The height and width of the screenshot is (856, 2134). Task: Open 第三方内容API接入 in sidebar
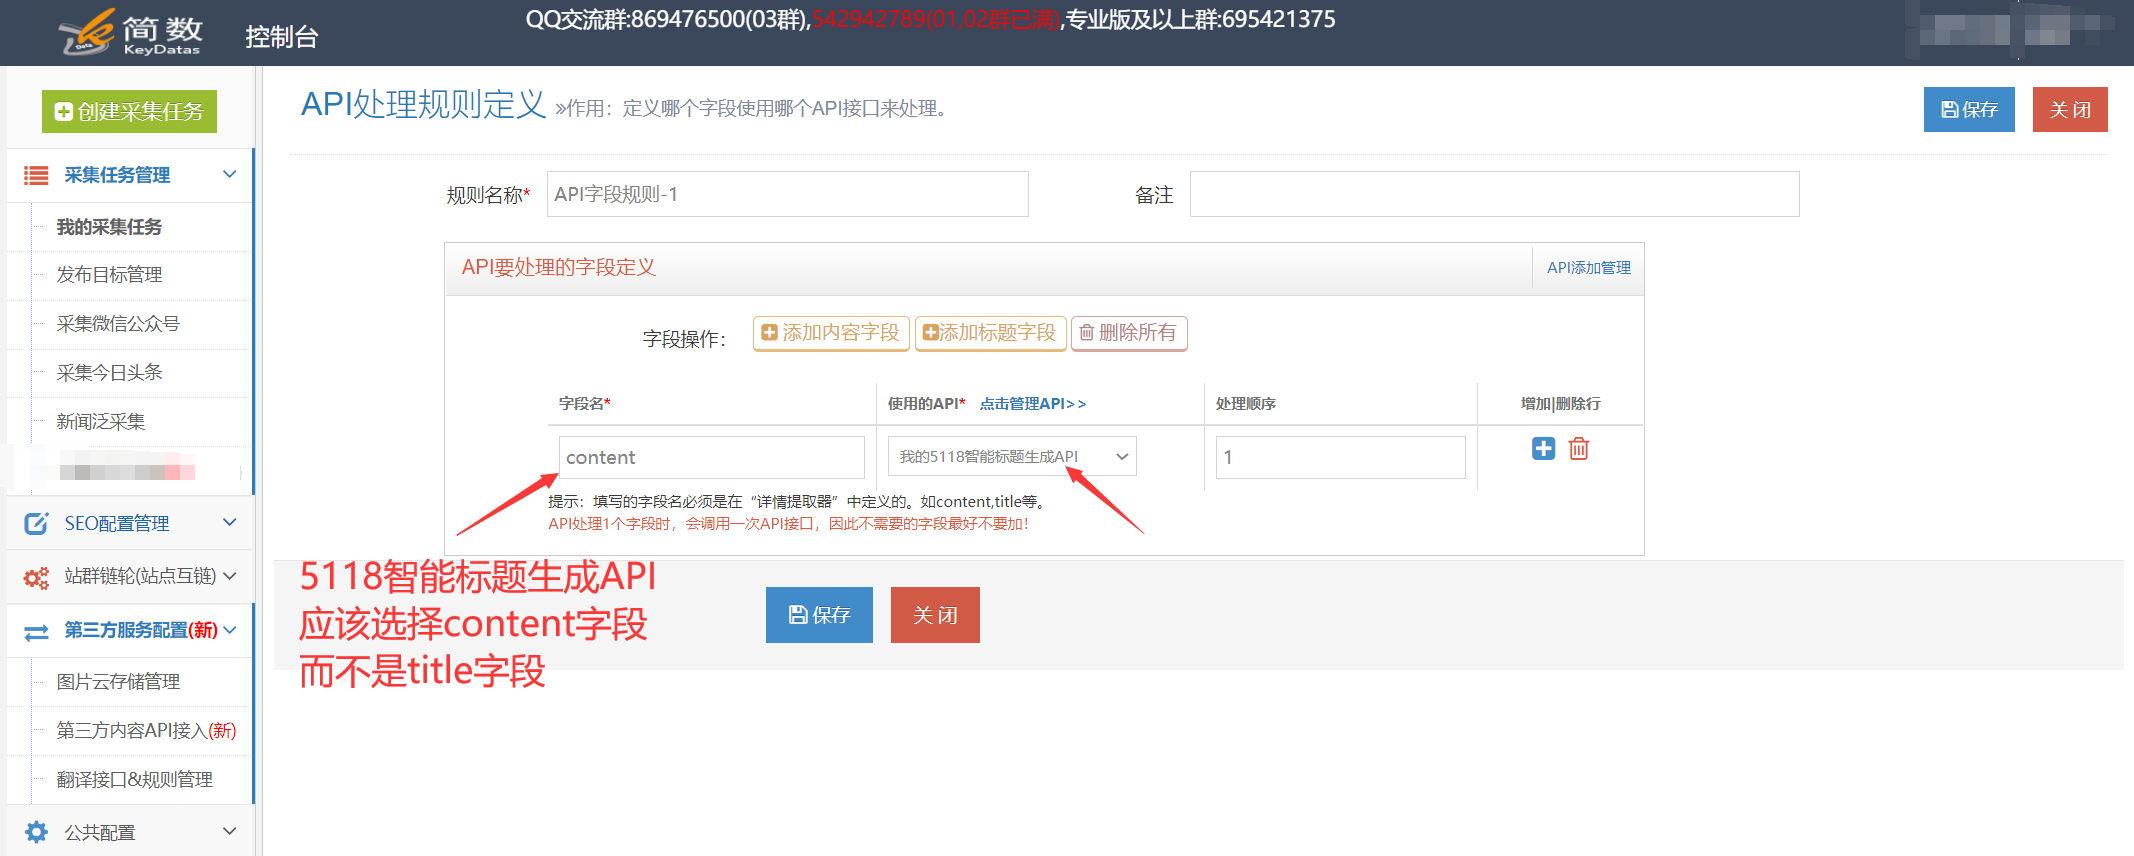(146, 731)
